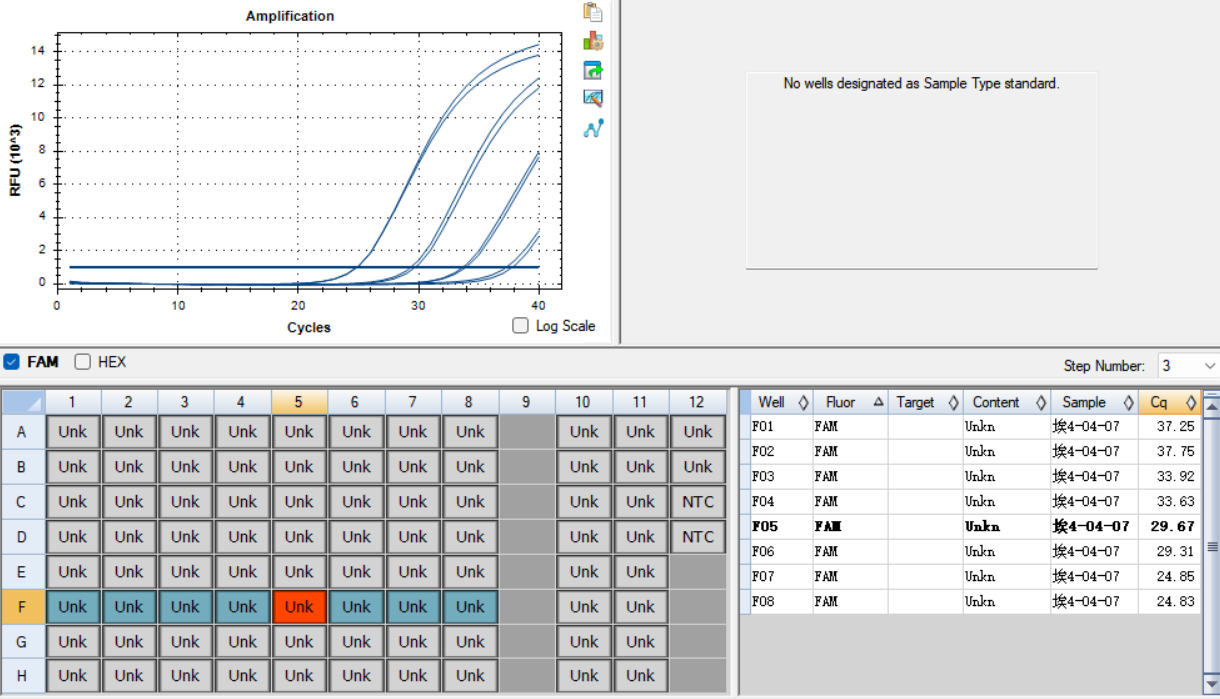Viewport: 1220px width, 699px height.
Task: Select Unk well A12
Action: [698, 432]
